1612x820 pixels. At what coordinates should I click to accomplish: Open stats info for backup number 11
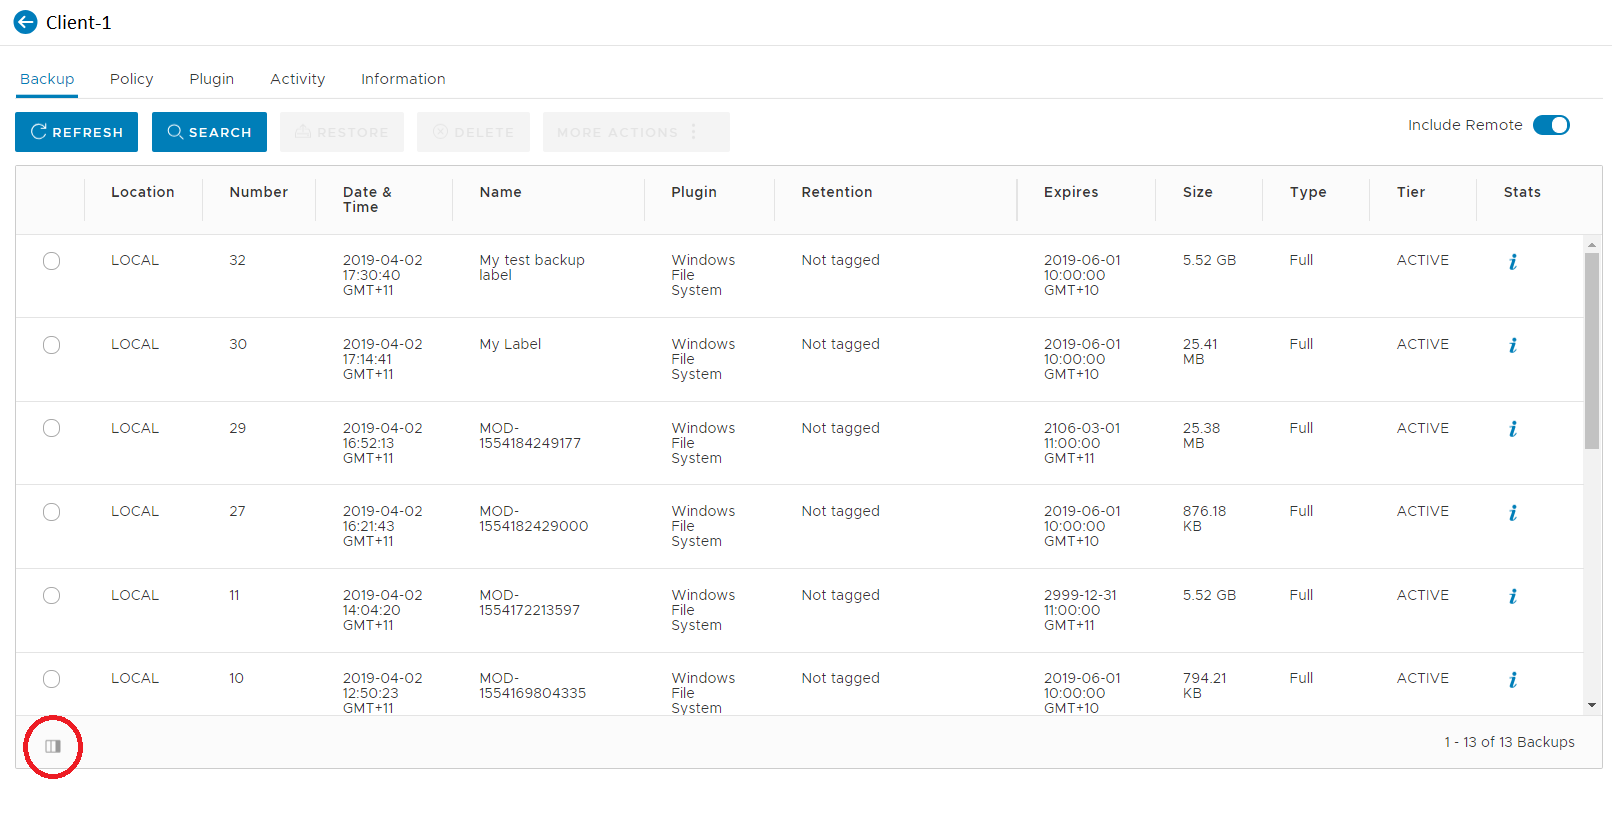[x=1513, y=597]
